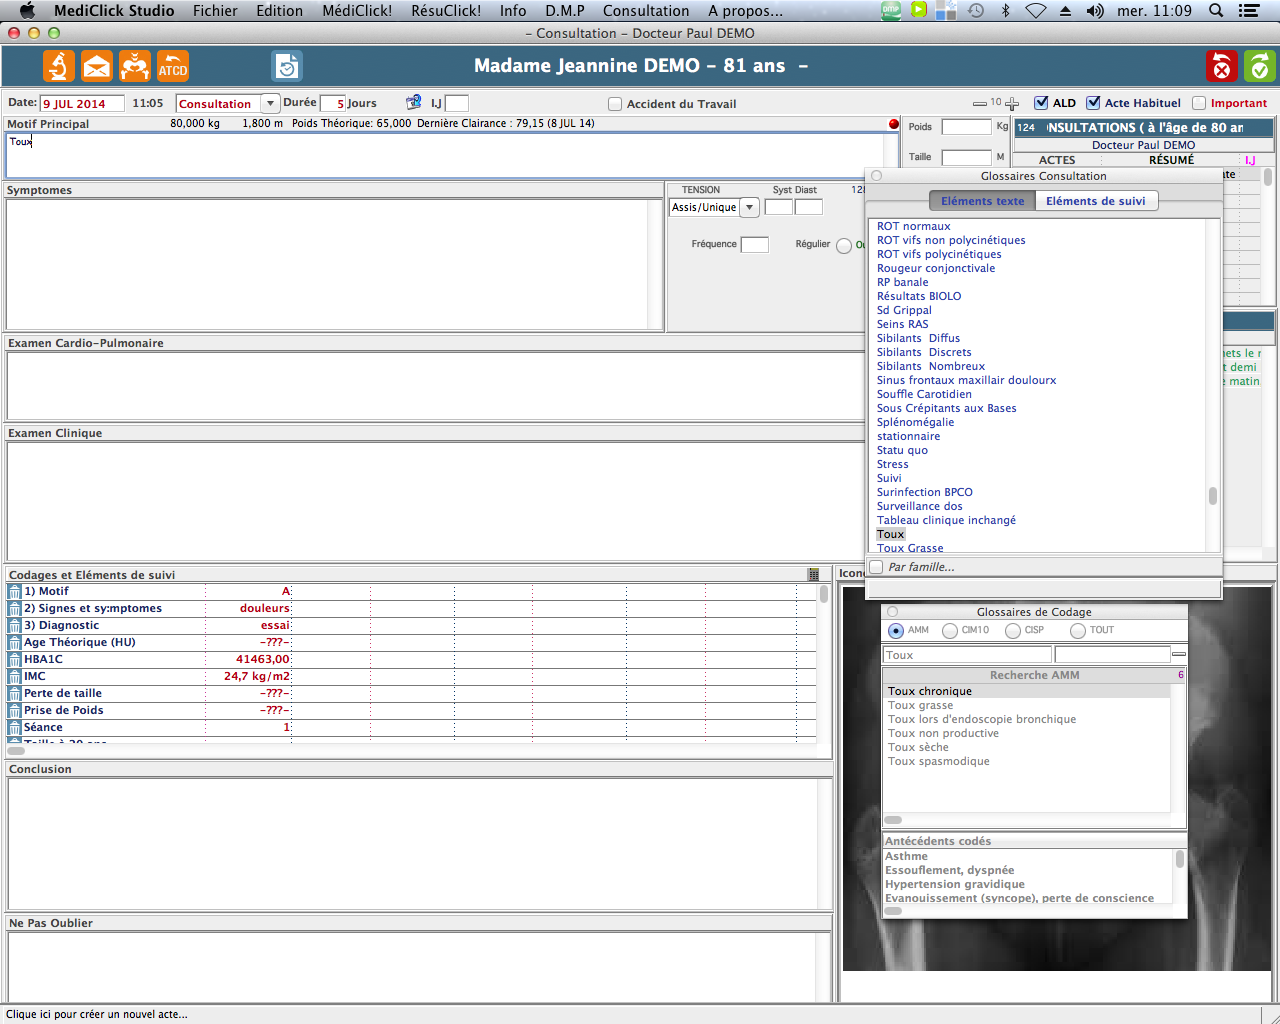Select 'Toux sèche' in the AMM results

coord(918,747)
